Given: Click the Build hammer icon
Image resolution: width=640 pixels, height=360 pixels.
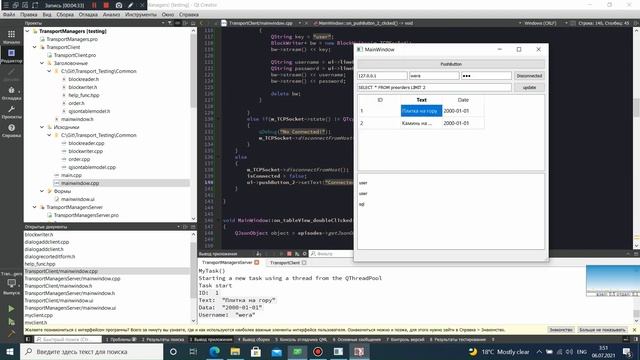Looking at the screenshot, I should 11,333.
